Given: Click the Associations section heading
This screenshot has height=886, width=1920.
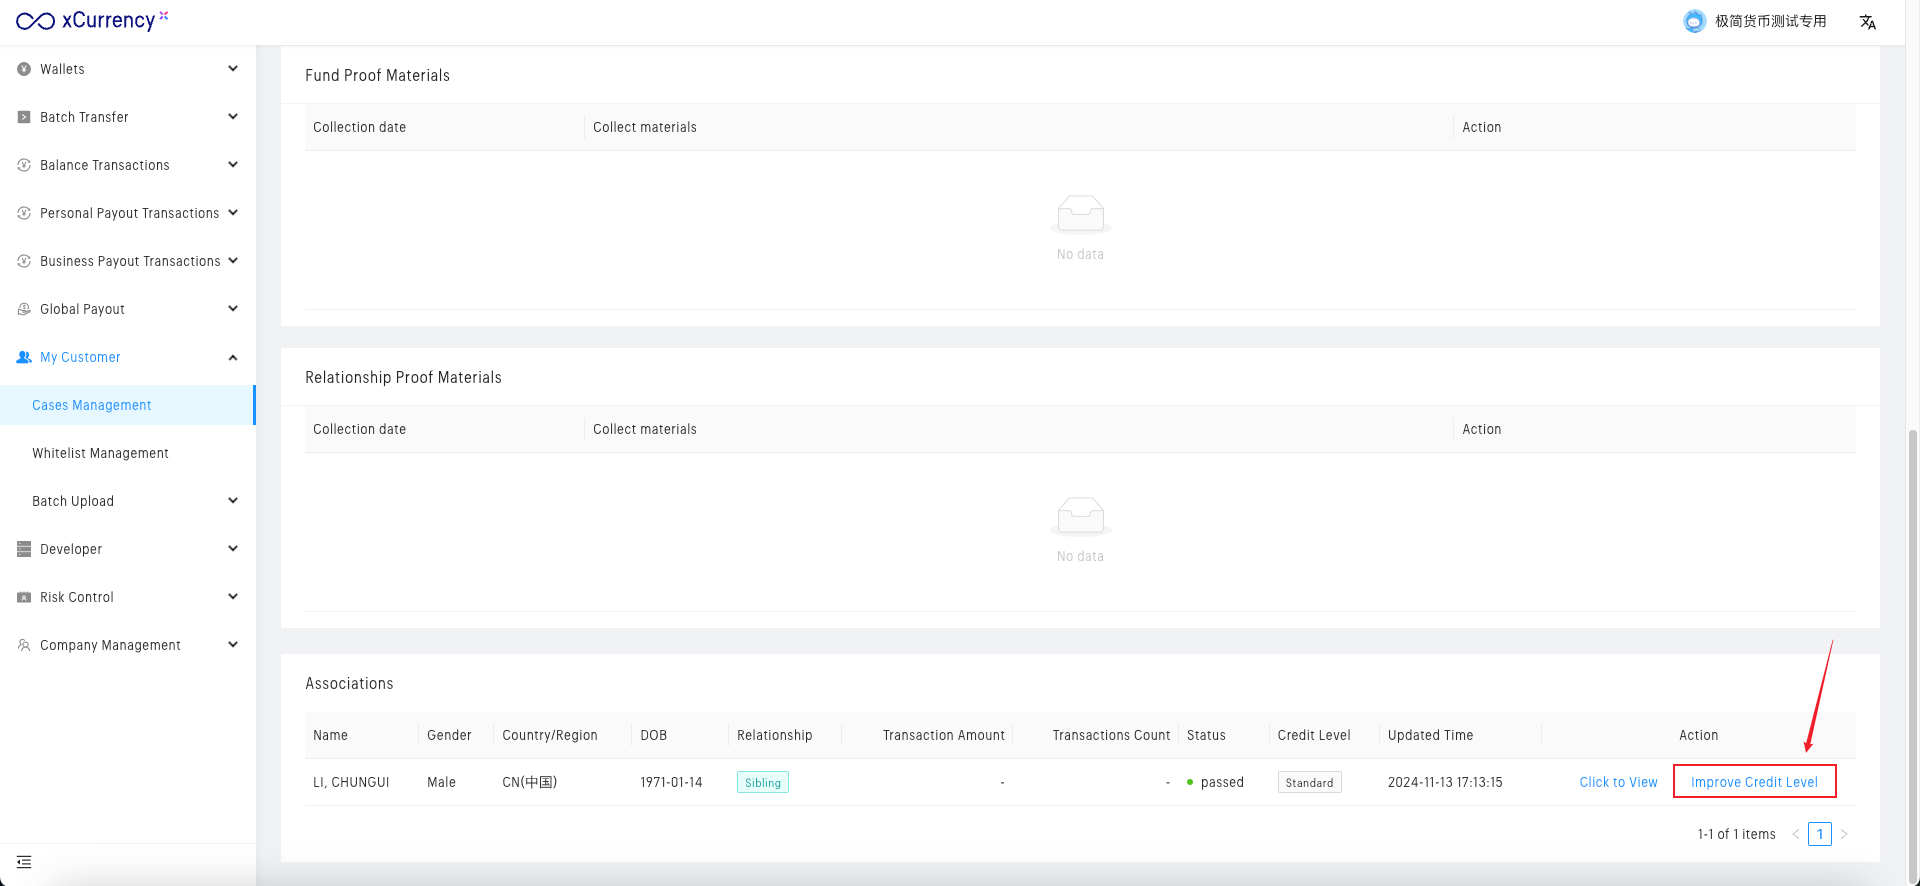Looking at the screenshot, I should pyautogui.click(x=349, y=683).
